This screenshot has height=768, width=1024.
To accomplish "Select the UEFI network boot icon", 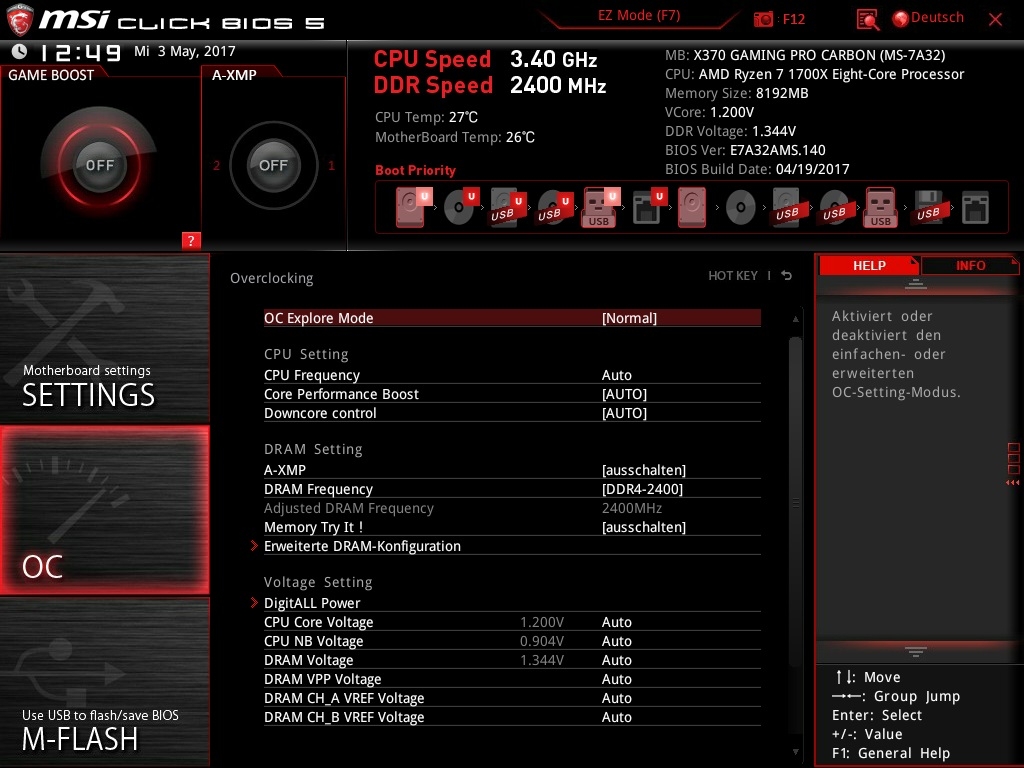I will [649, 207].
